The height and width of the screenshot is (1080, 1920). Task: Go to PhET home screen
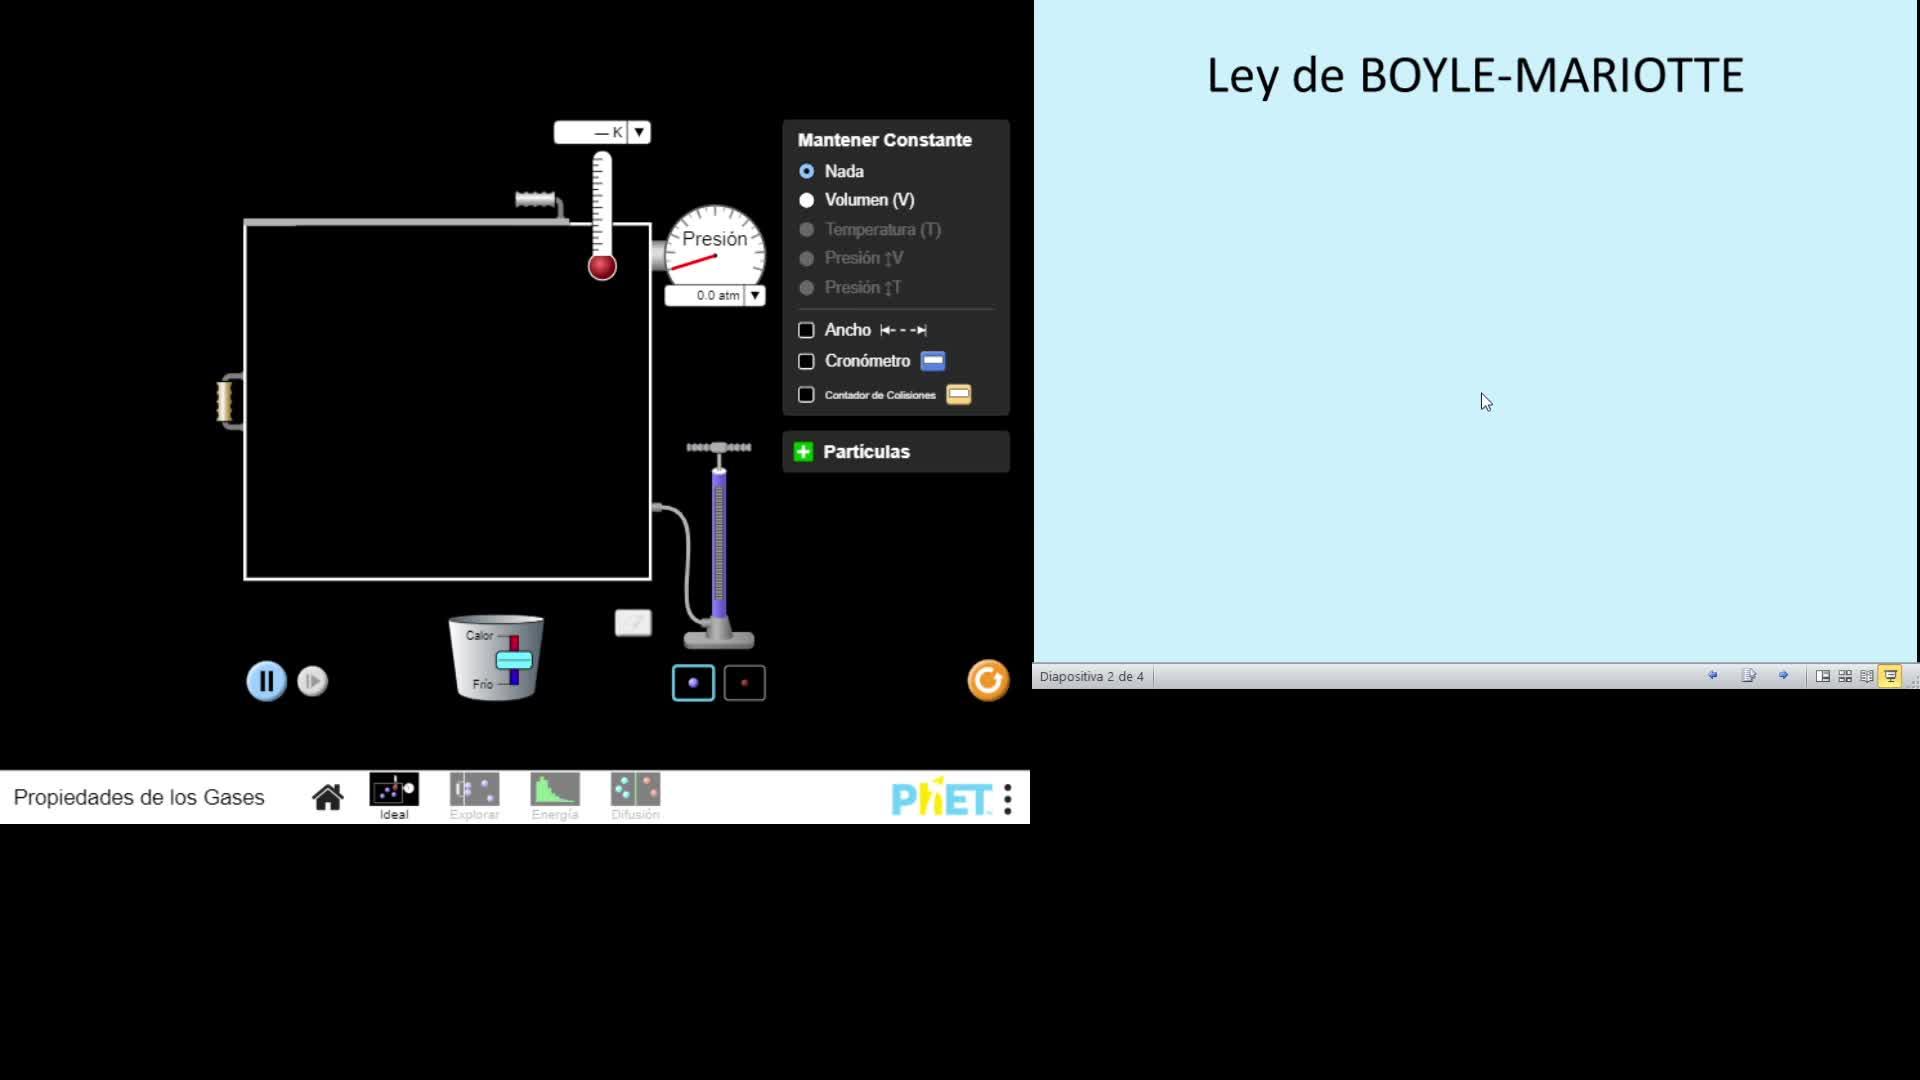tap(327, 797)
